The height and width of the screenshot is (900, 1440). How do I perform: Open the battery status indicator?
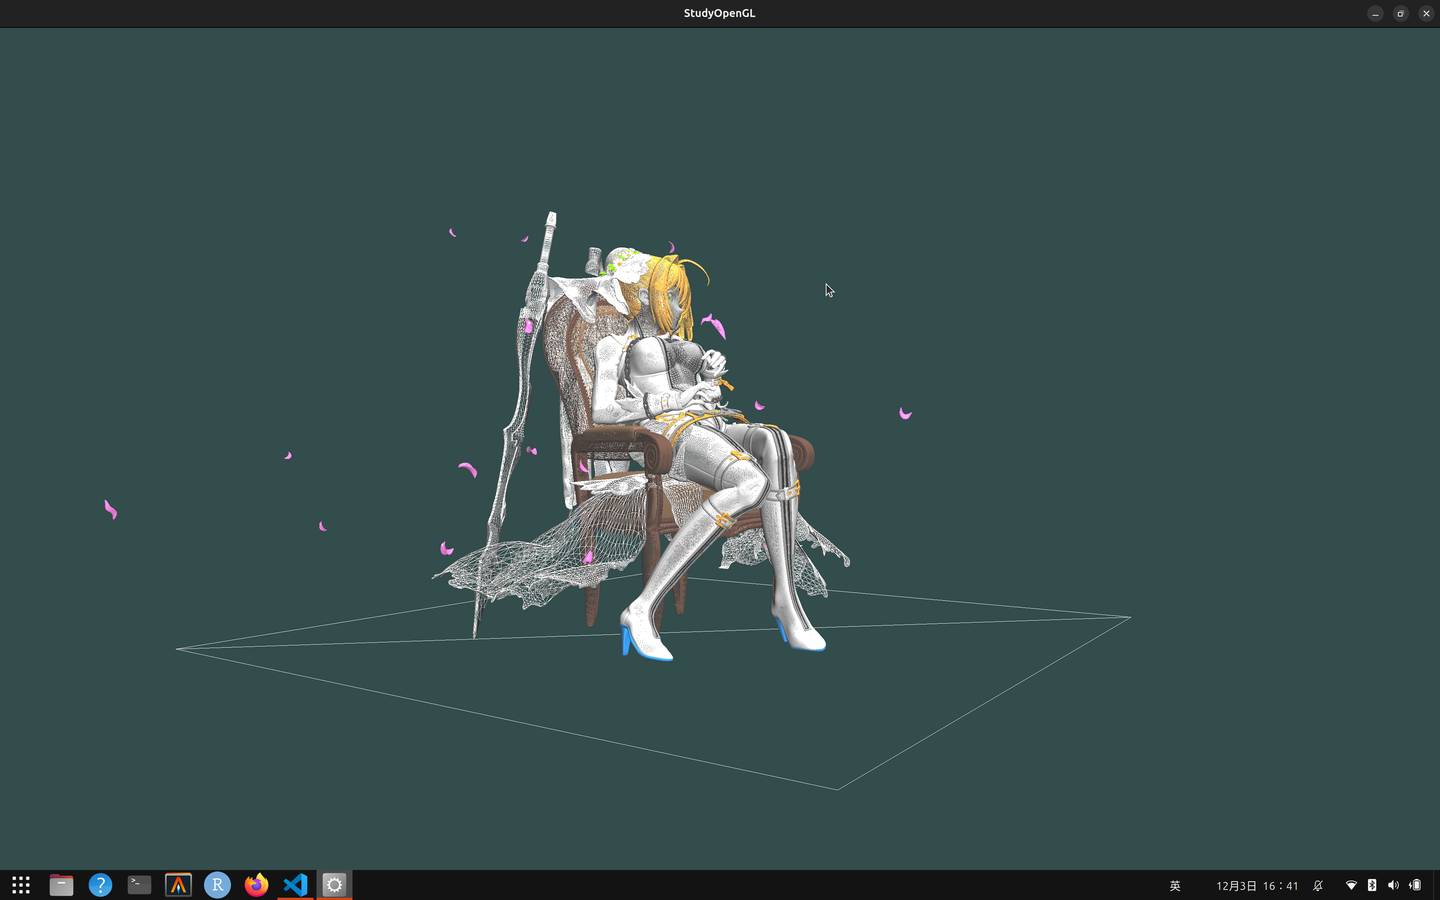pyautogui.click(x=1415, y=886)
